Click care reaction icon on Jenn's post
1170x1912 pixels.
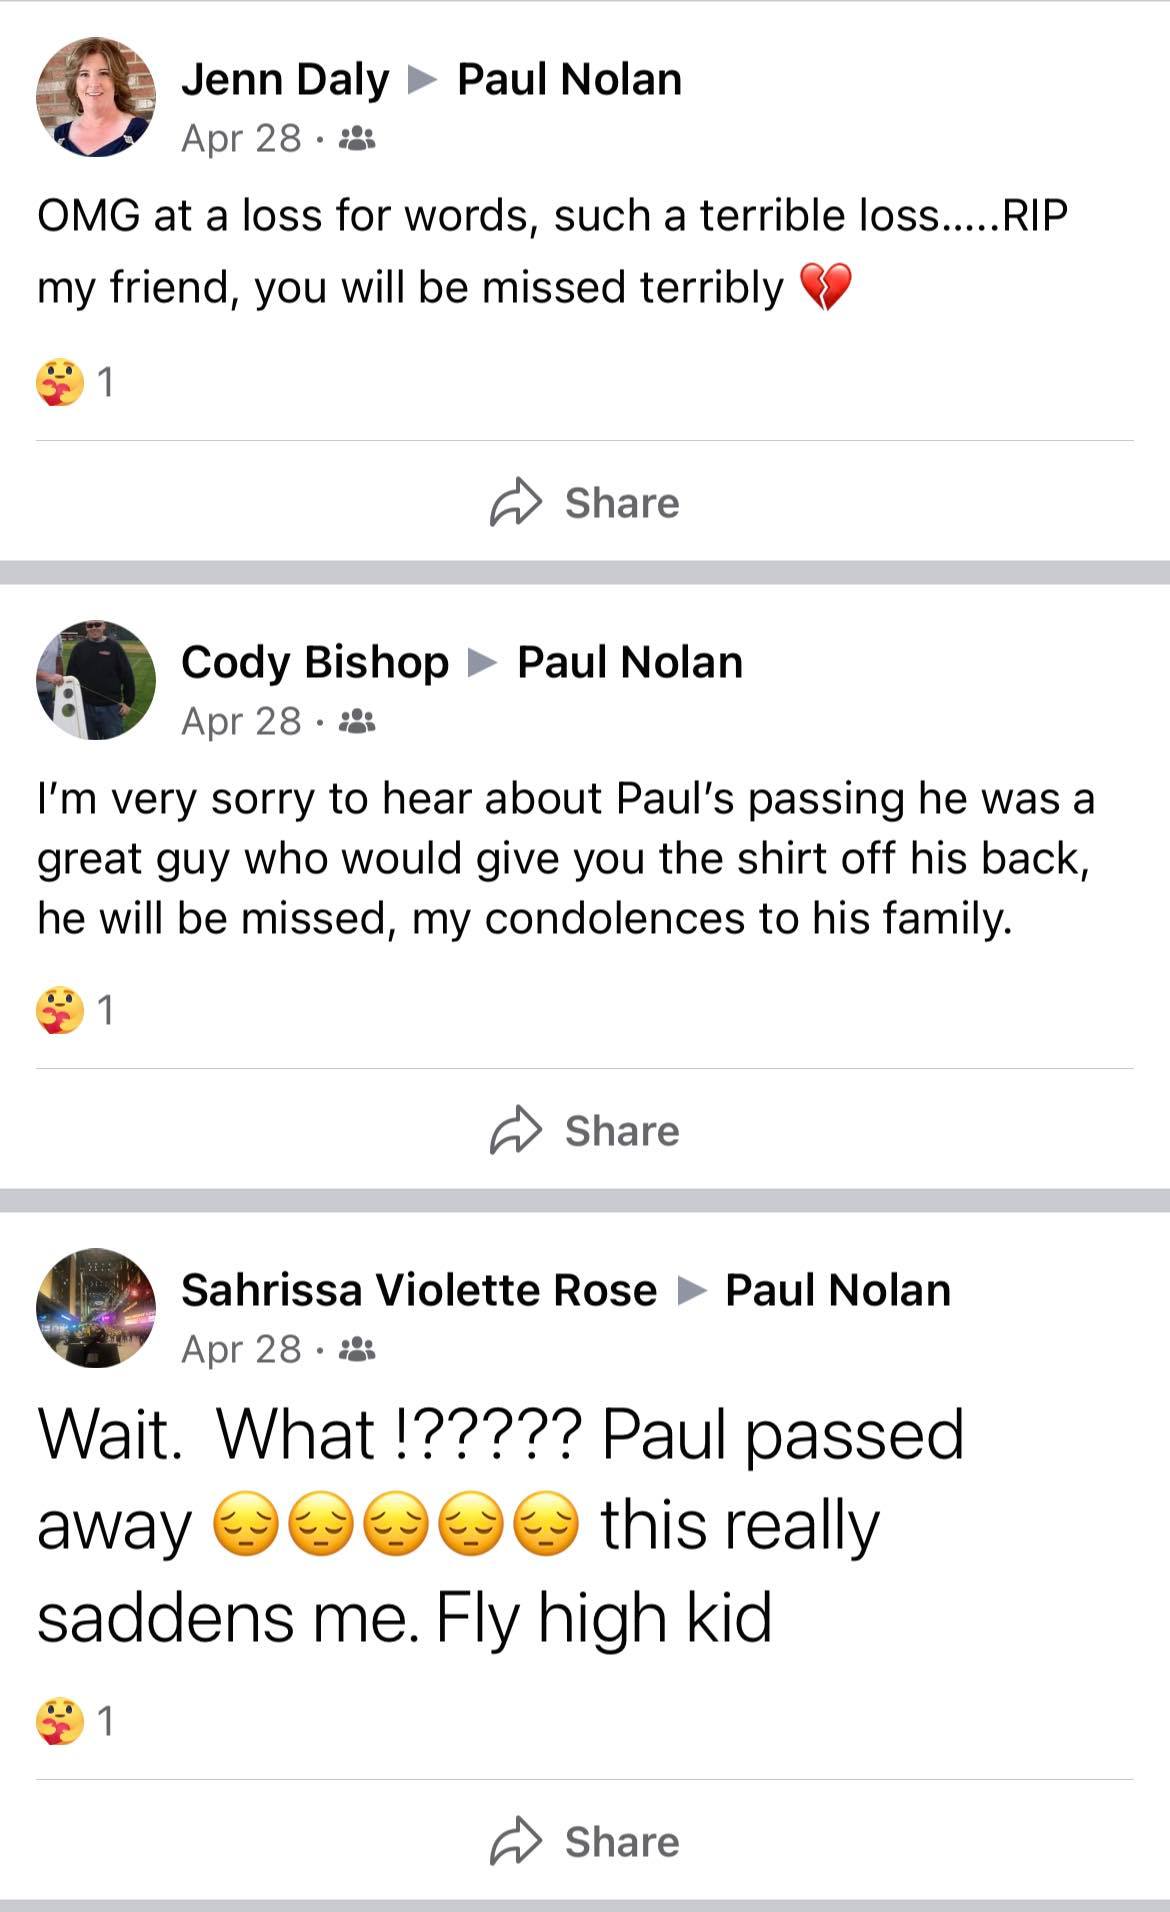(60, 382)
